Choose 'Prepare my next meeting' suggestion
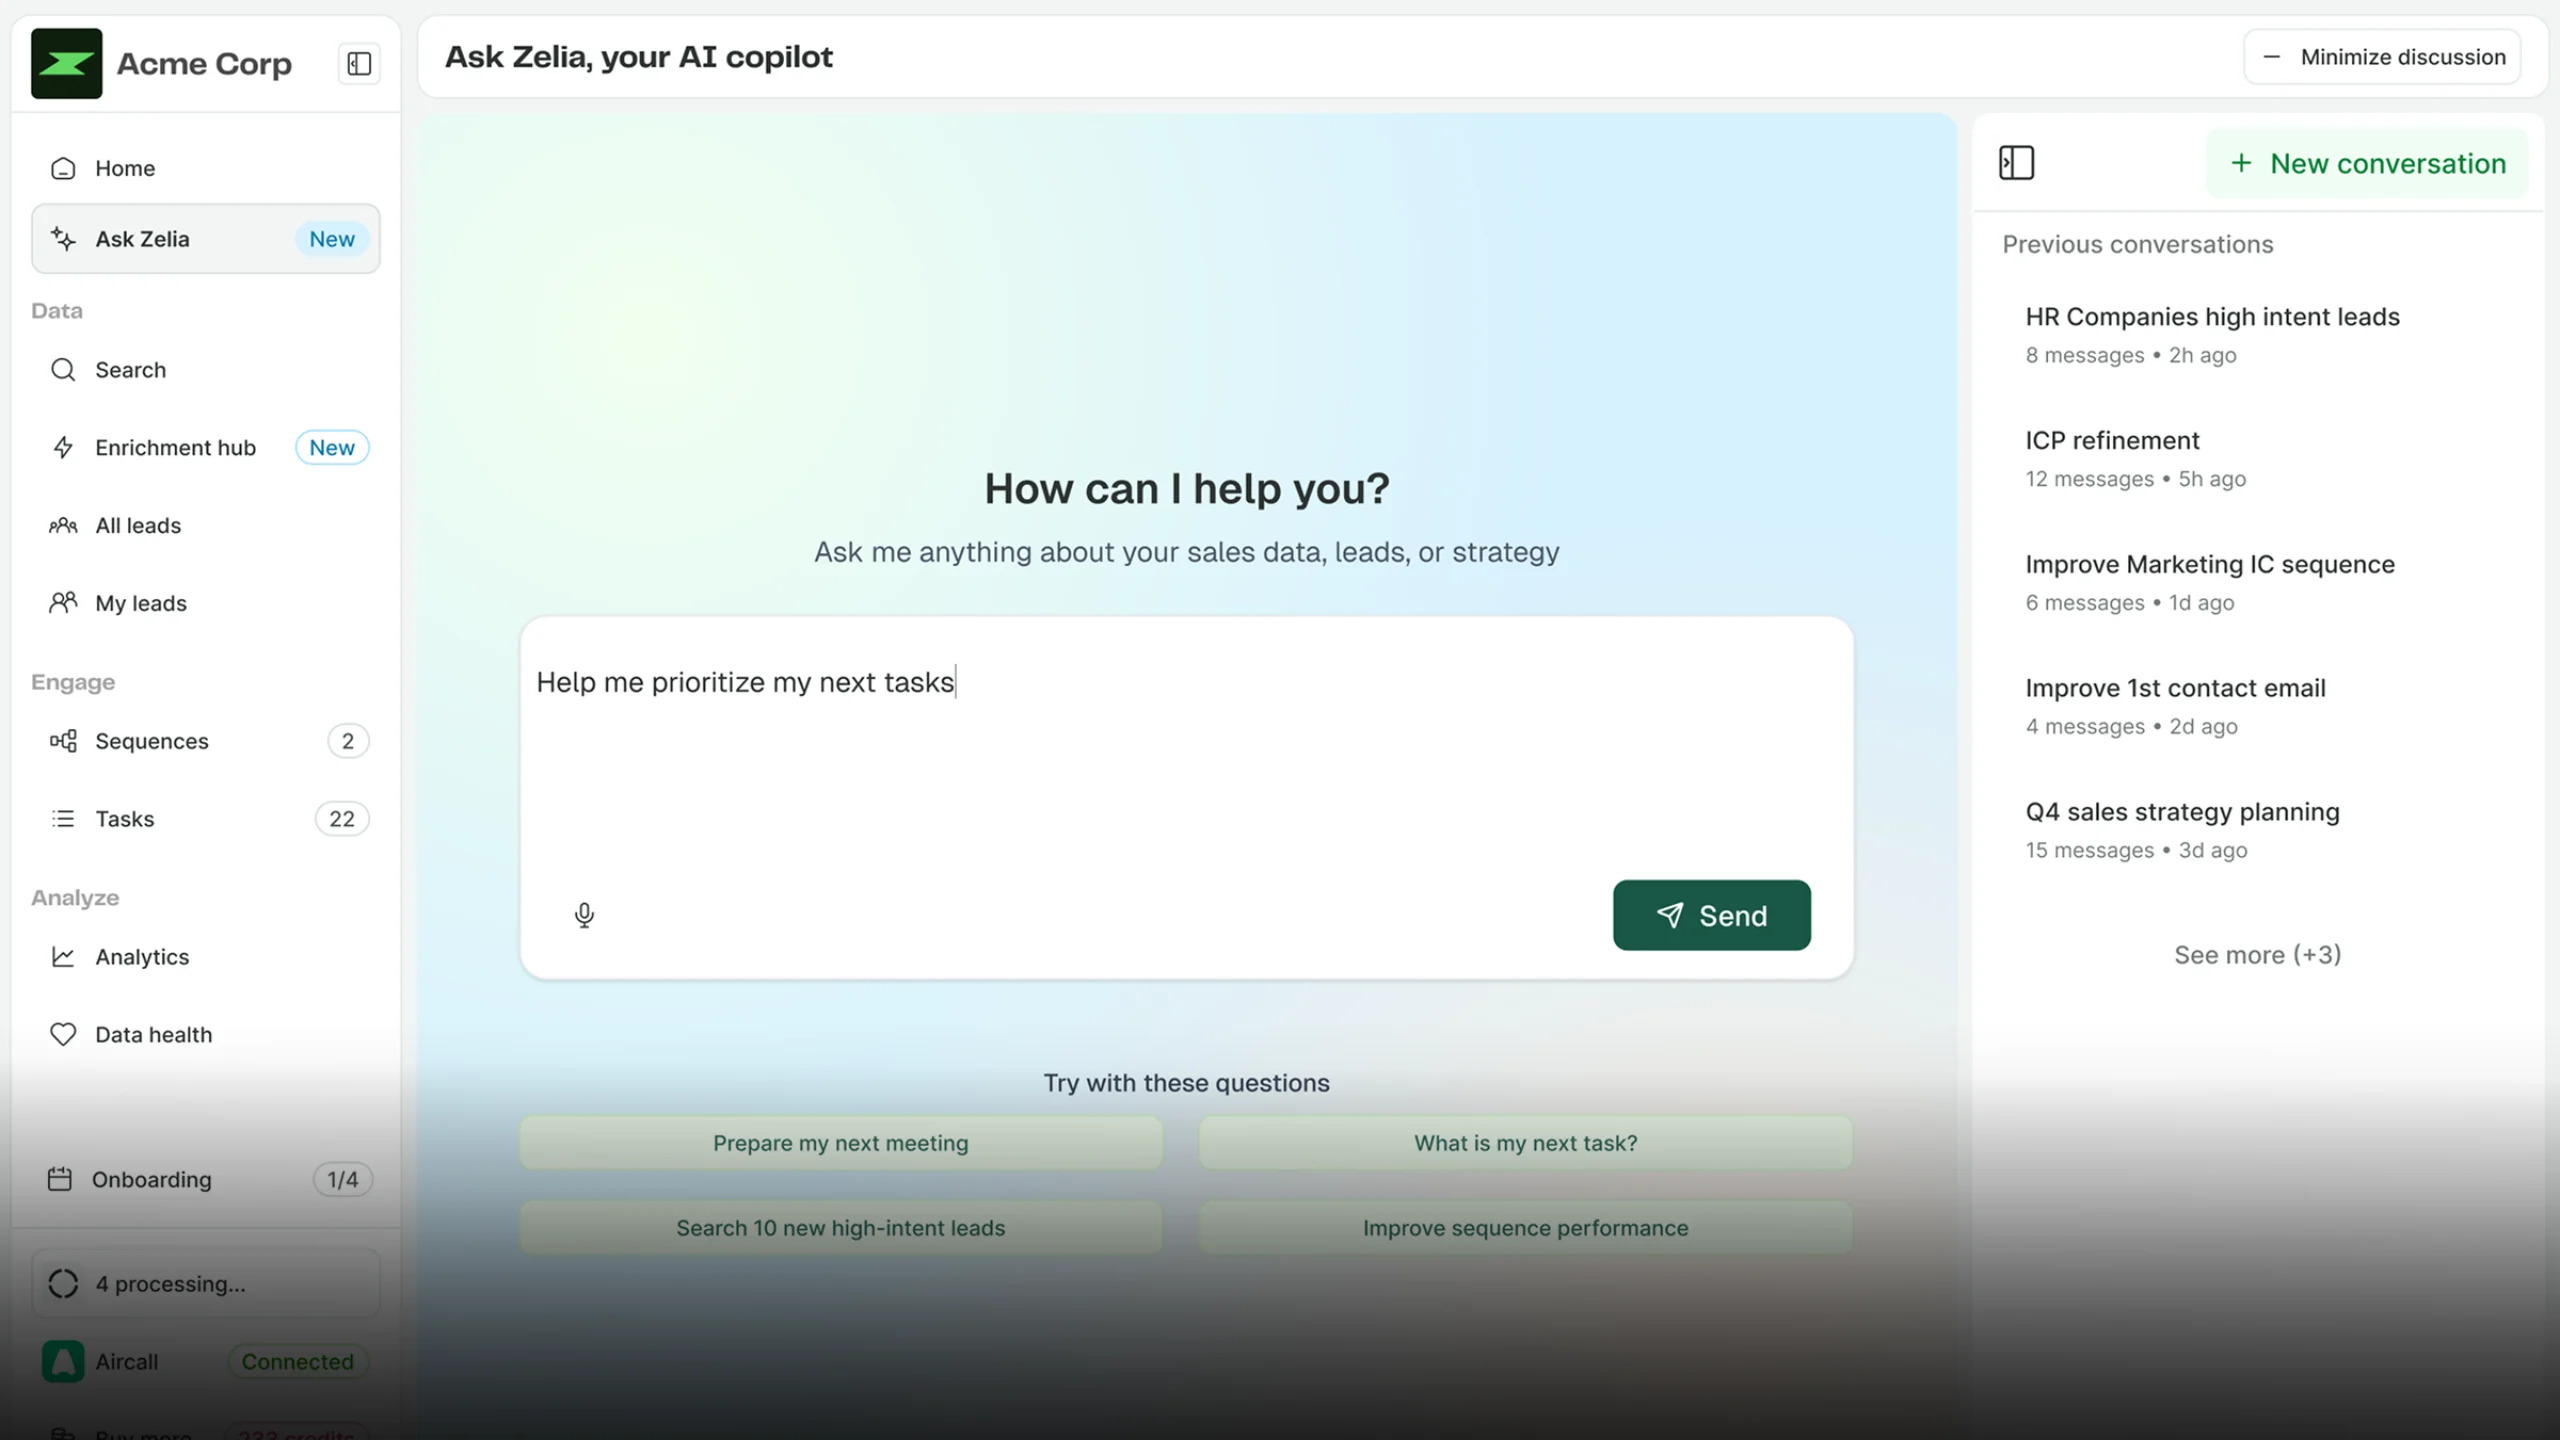Screen dimensions: 2560x1440 840,1143
